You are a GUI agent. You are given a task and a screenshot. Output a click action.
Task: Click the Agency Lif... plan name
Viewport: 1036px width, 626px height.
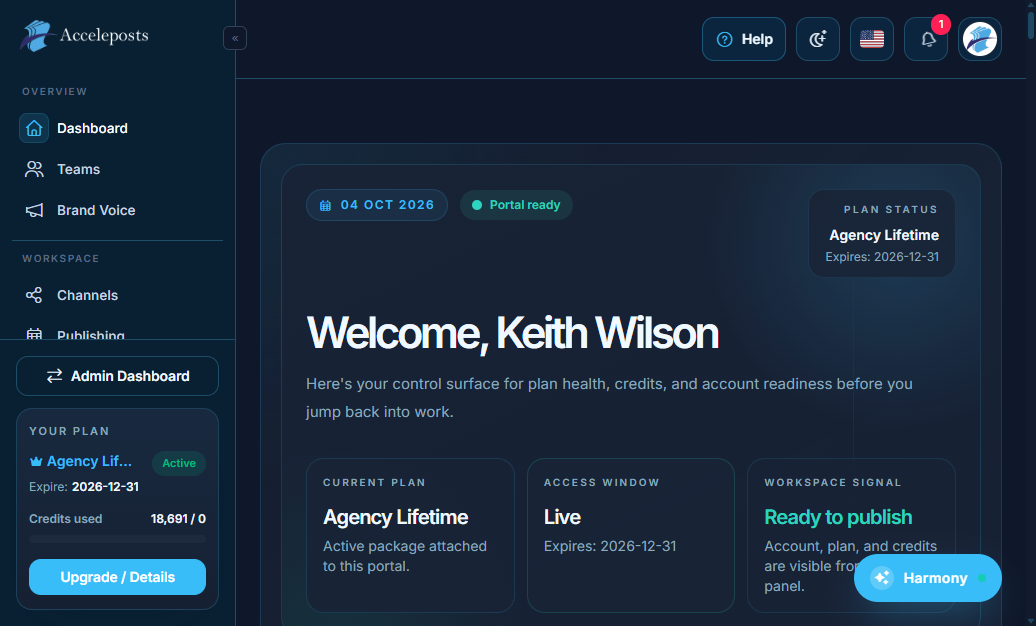[89, 461]
